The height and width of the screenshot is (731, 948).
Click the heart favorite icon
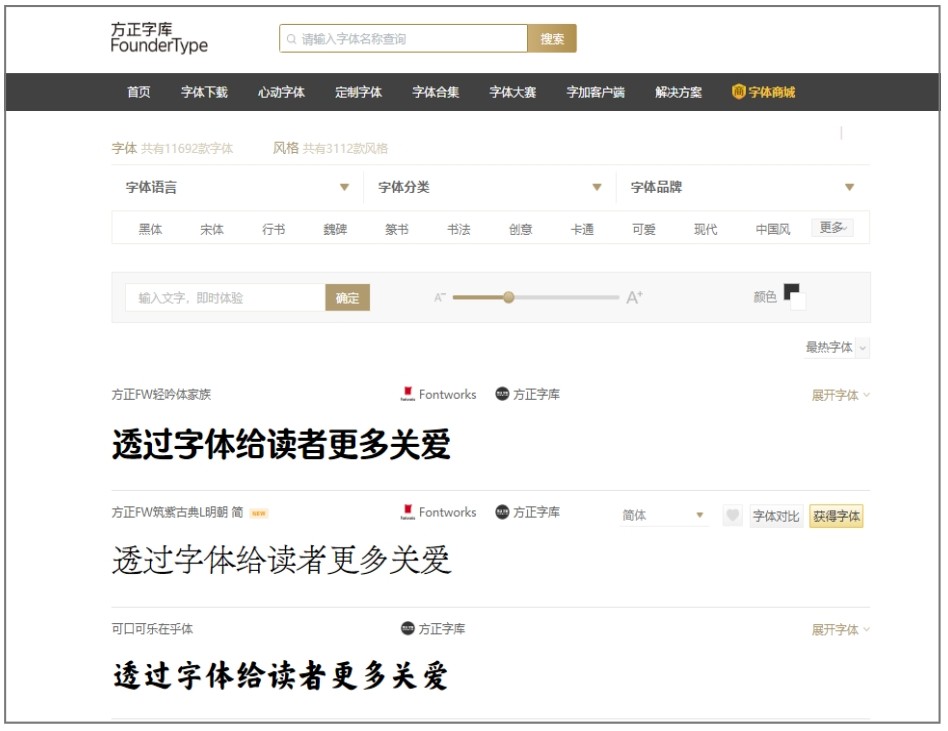click(733, 516)
